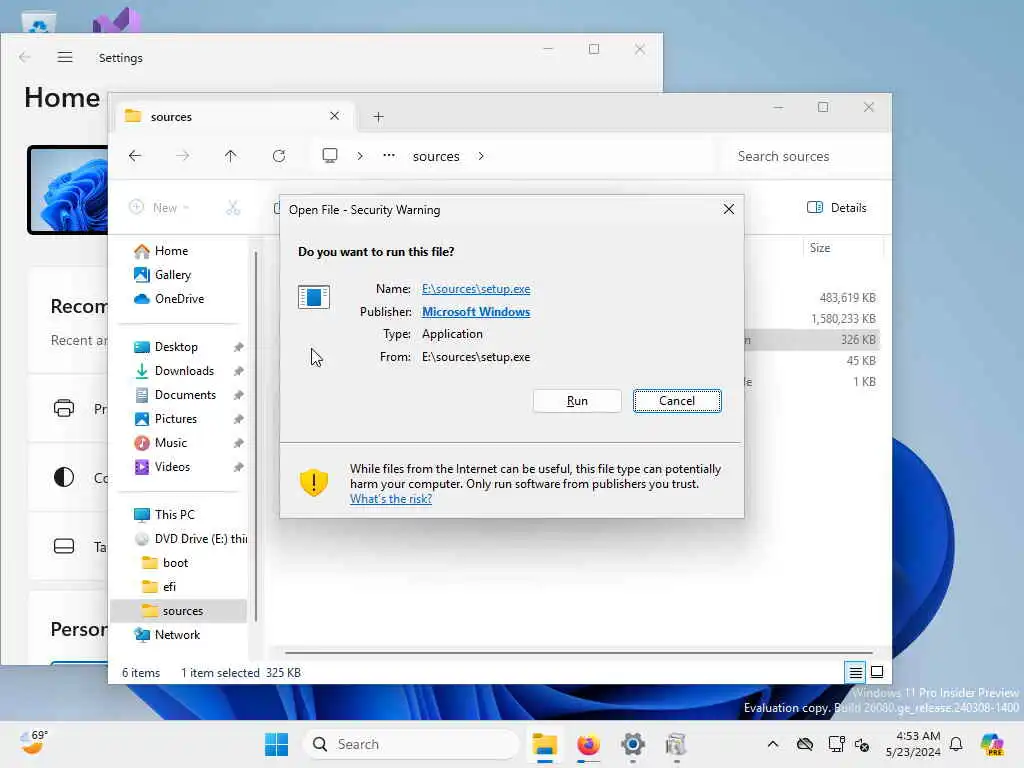The image size is (1024, 768).
Task: Click the Cut scissors icon
Action: [233, 208]
